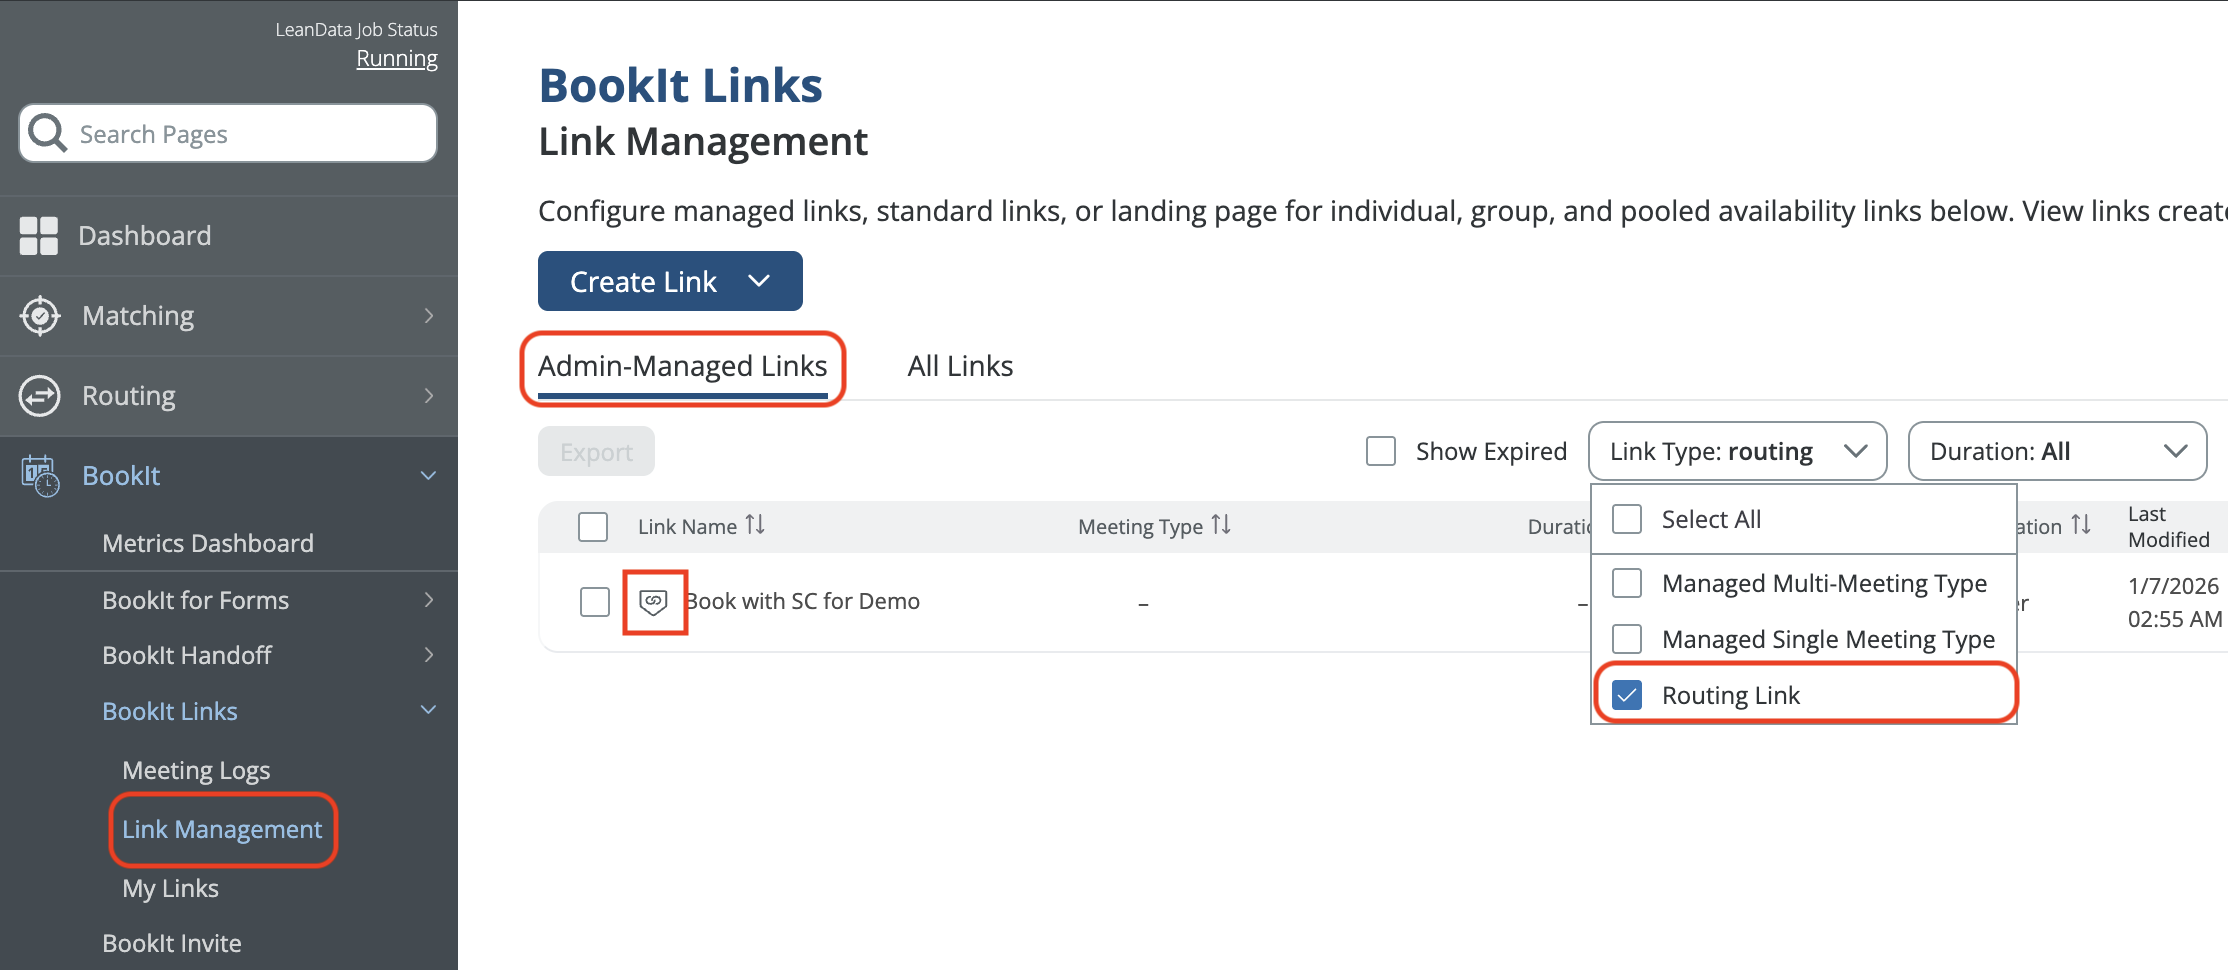Open the Duration: All dropdown
2228x970 pixels.
pyautogui.click(x=2057, y=451)
